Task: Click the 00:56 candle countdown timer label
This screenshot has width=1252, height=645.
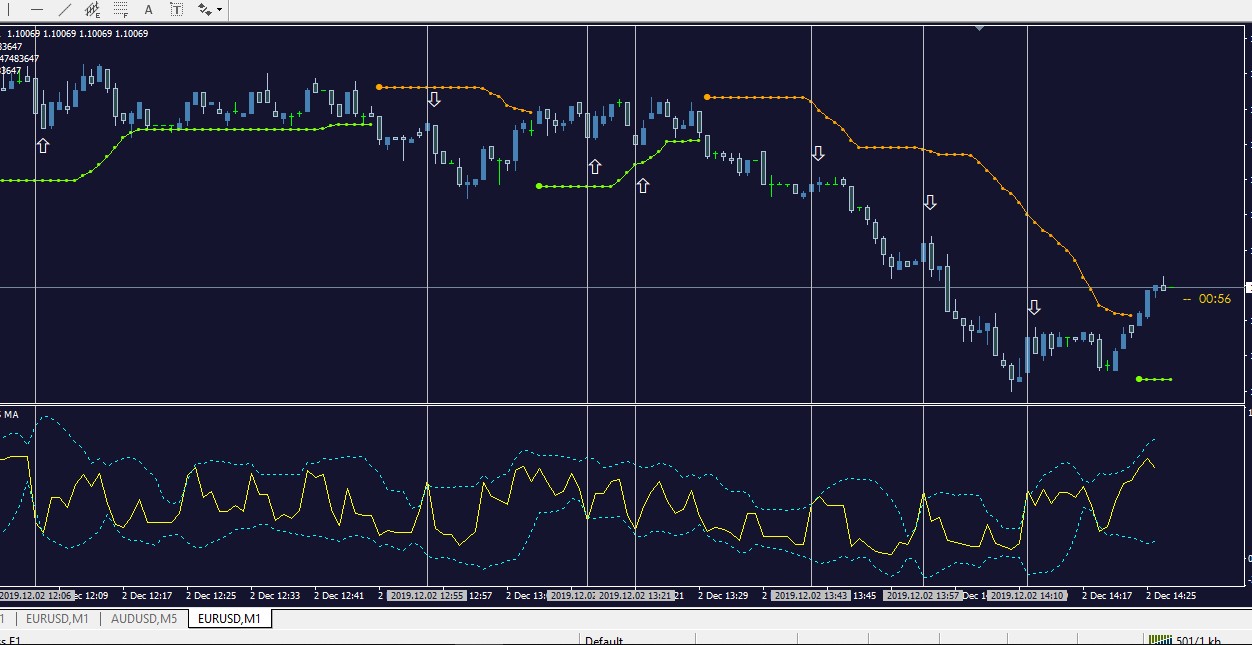Action: click(1214, 299)
